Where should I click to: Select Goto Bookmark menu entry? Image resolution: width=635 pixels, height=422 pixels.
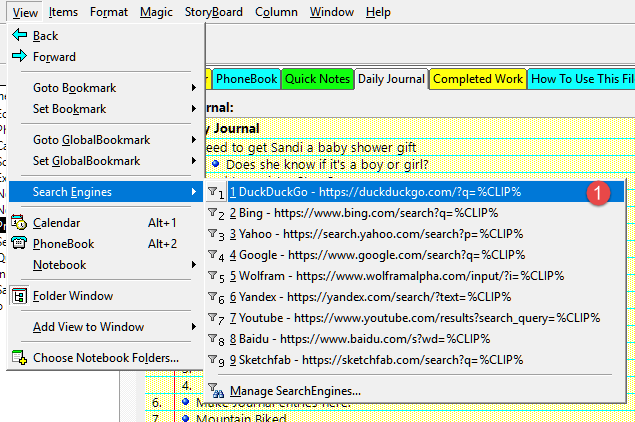pyautogui.click(x=106, y=87)
